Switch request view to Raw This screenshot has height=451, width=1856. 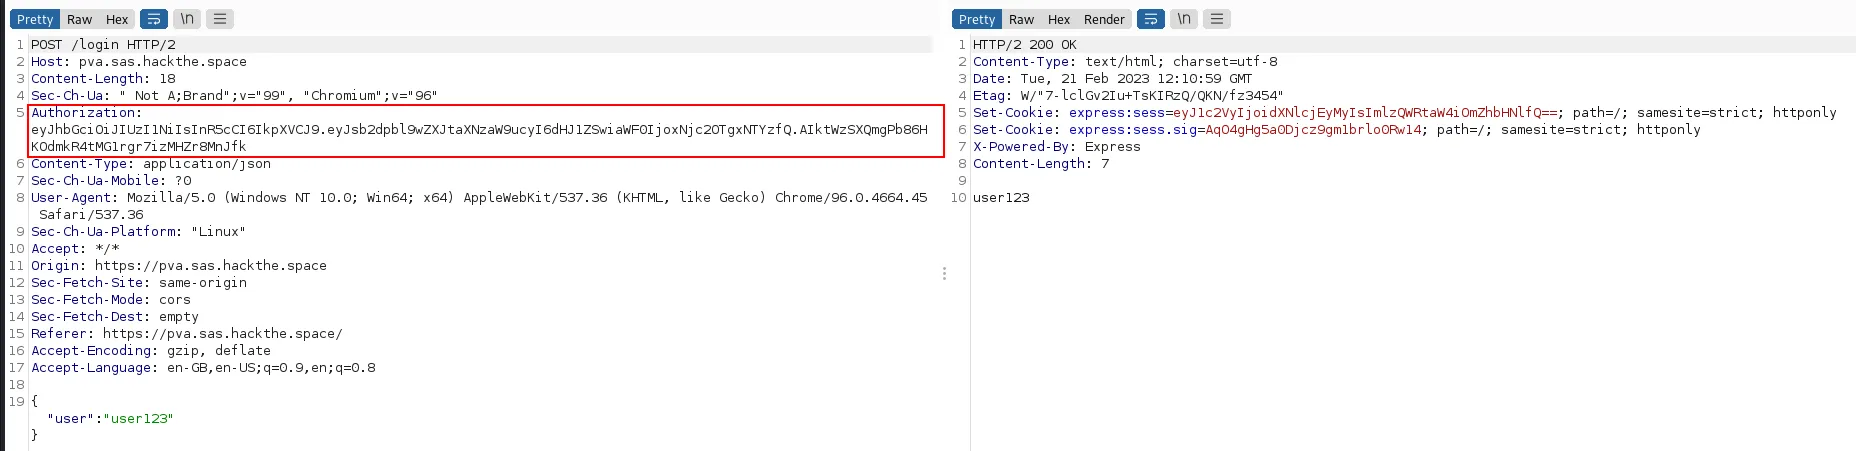(x=79, y=19)
